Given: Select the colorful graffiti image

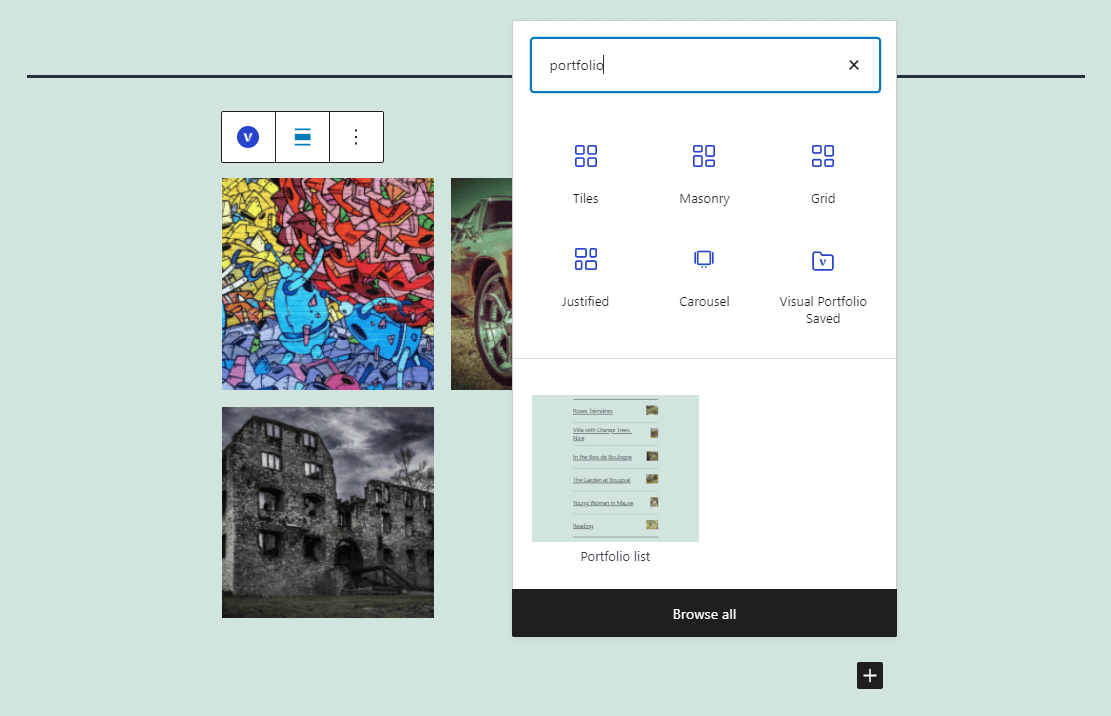Looking at the screenshot, I should (328, 284).
